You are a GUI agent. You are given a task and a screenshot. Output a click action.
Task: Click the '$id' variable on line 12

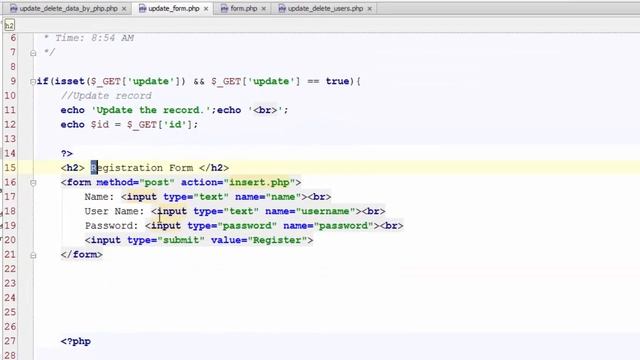(x=100, y=124)
